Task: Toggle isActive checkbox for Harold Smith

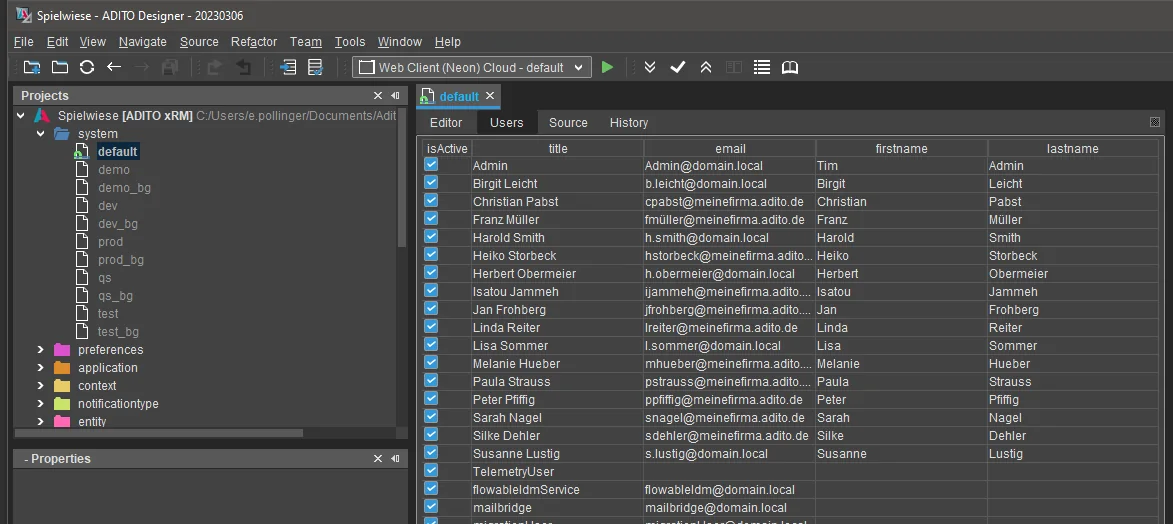Action: [x=431, y=237]
